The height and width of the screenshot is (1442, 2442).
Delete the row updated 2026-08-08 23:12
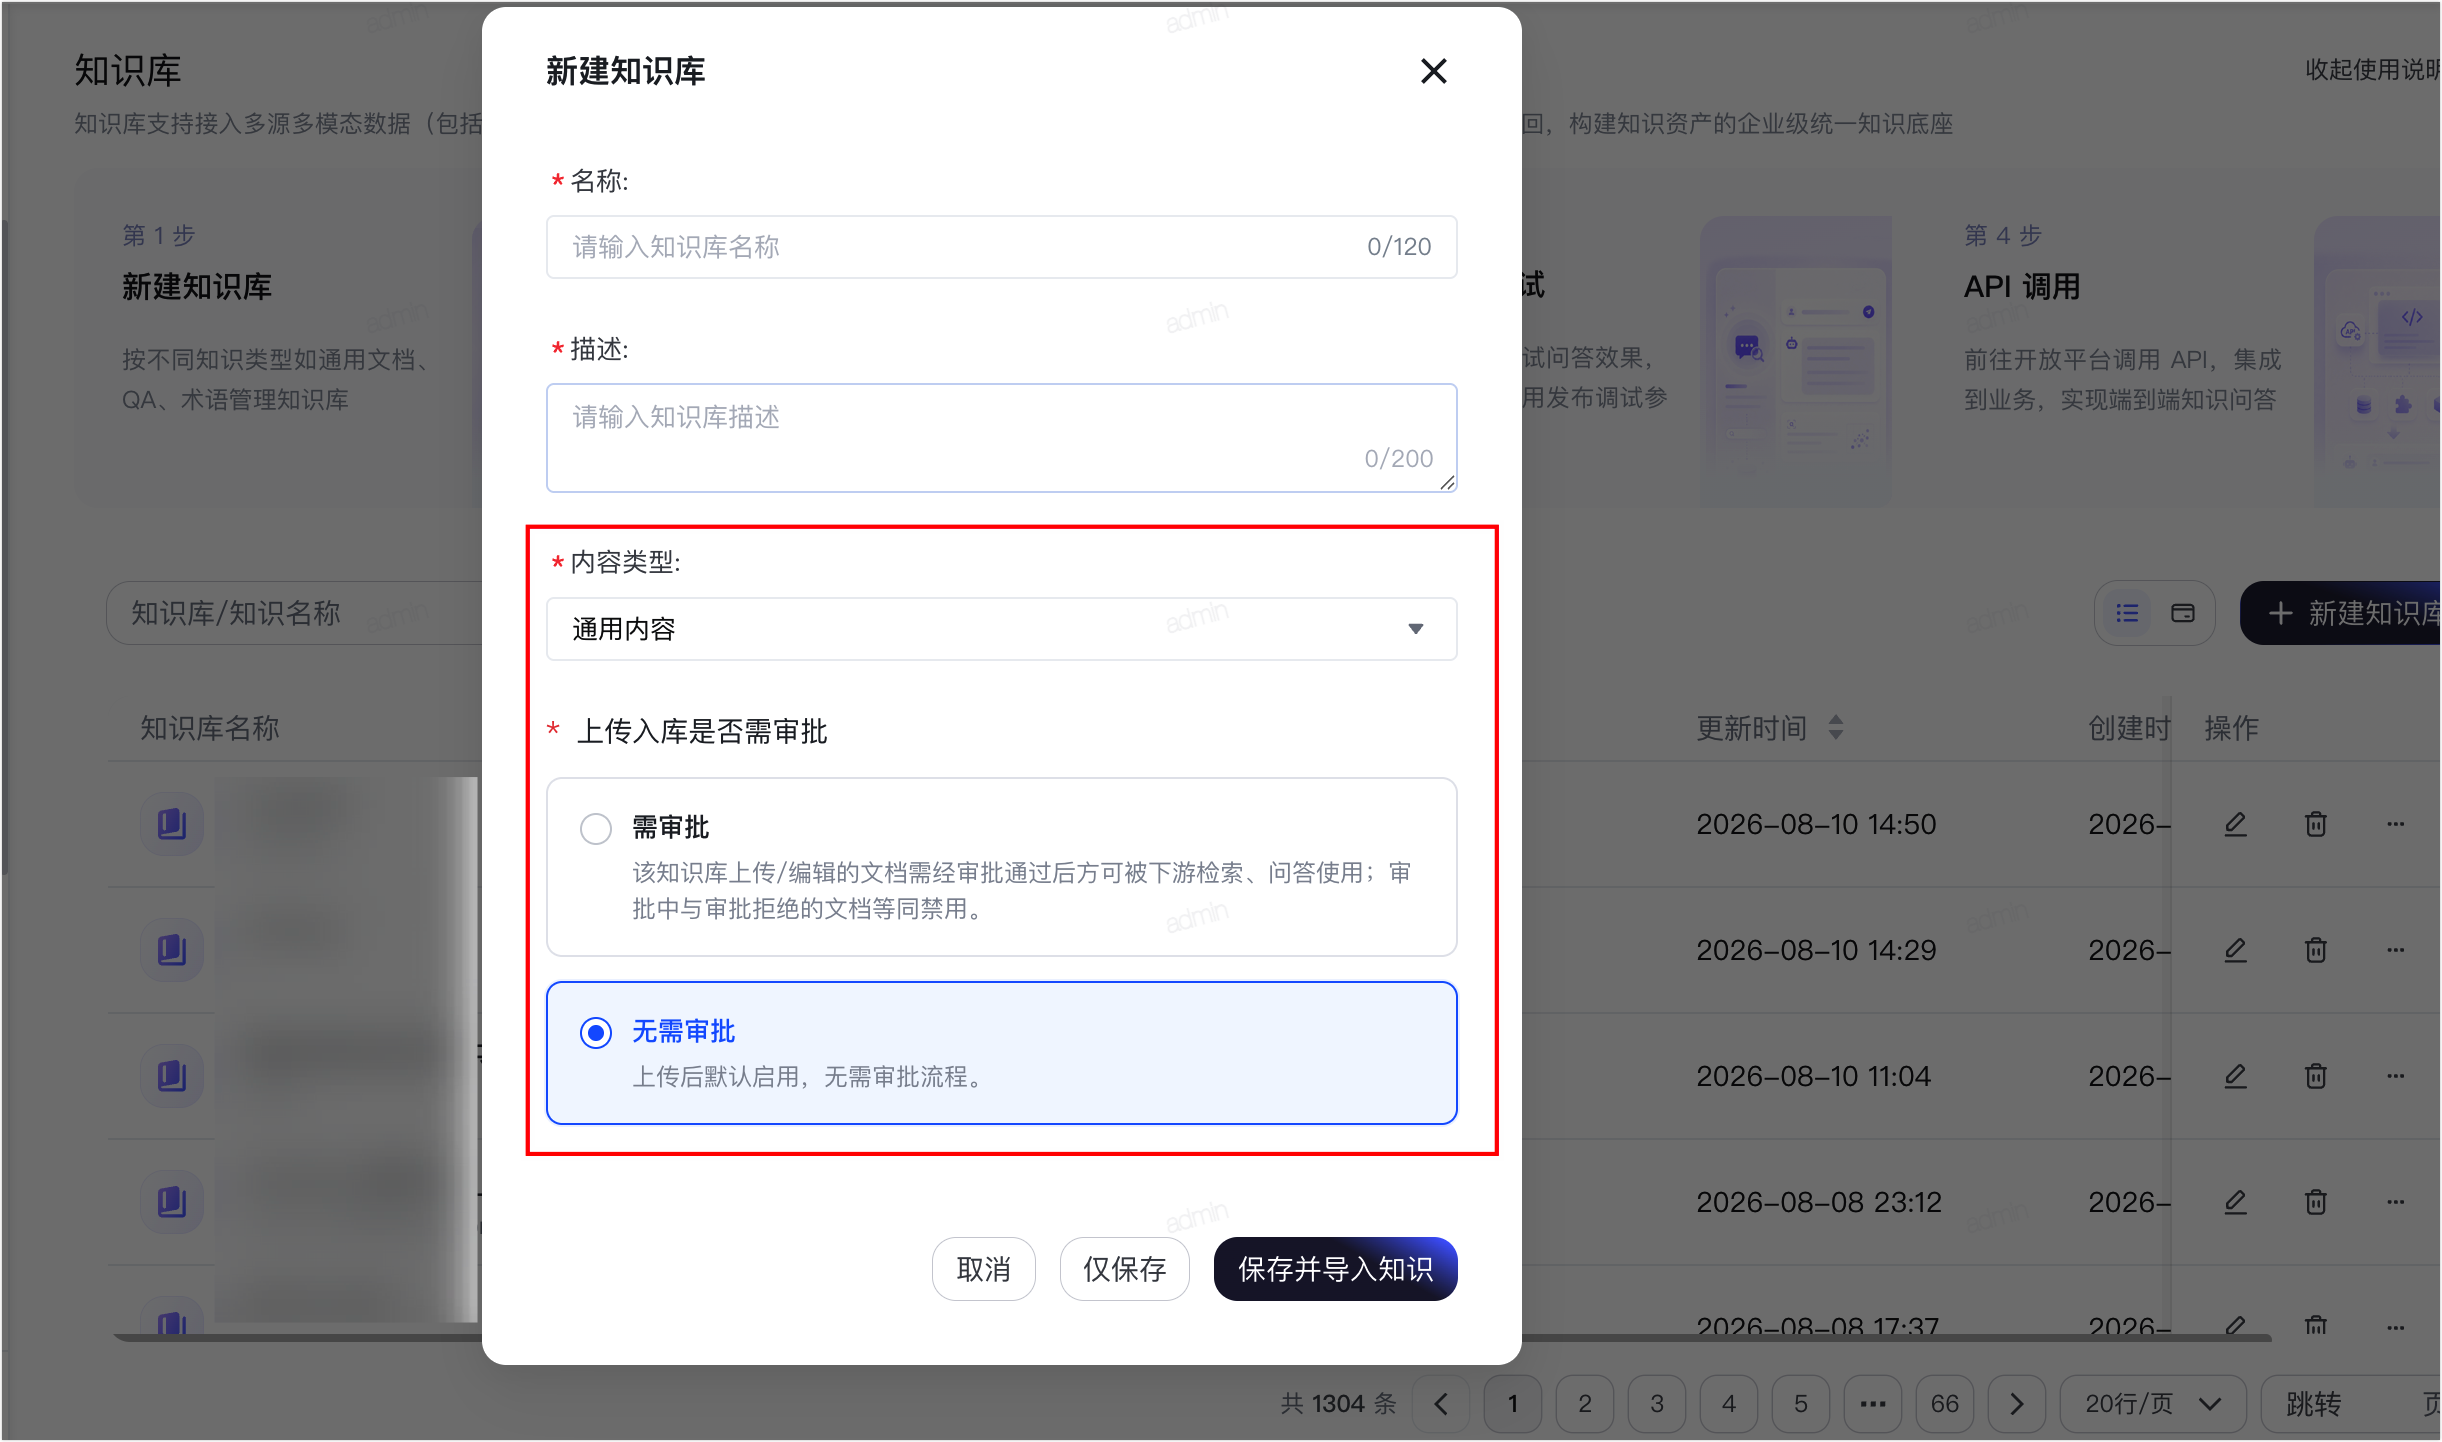(2315, 1202)
